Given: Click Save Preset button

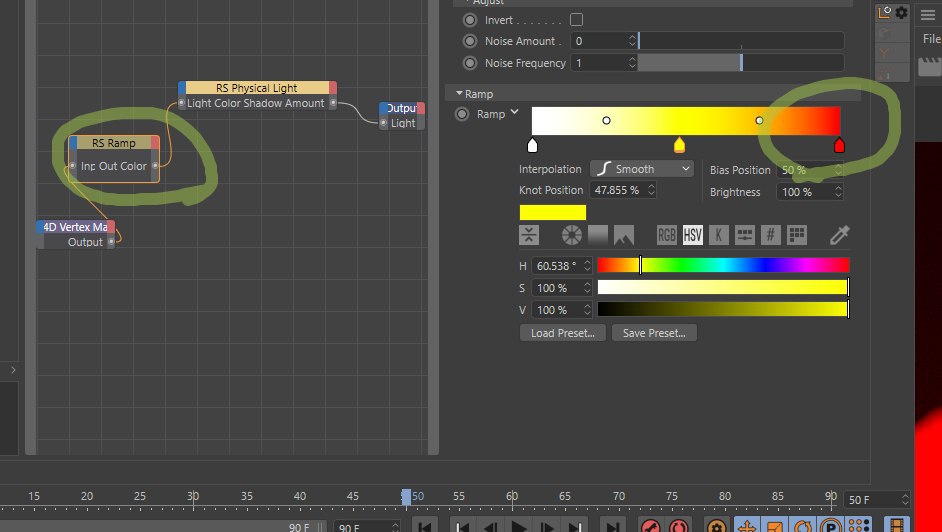Looking at the screenshot, I should (x=654, y=333).
